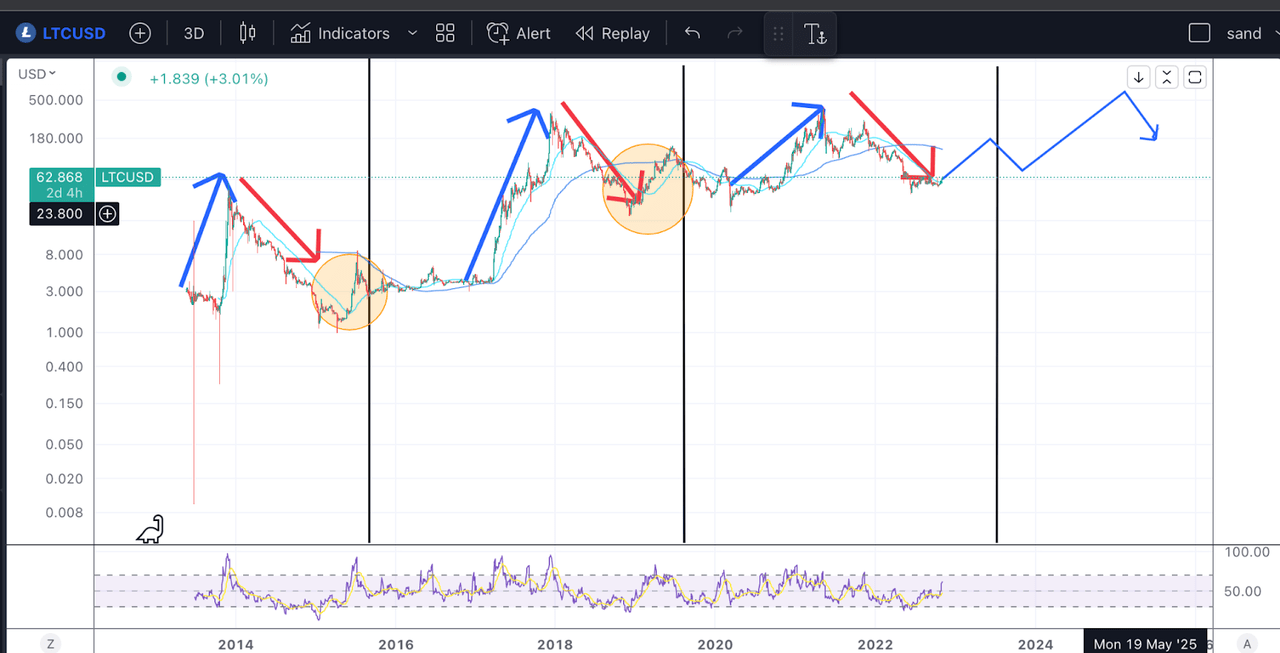This screenshot has width=1280, height=653.
Task: Open the layout setup square icon
Action: [1200, 33]
